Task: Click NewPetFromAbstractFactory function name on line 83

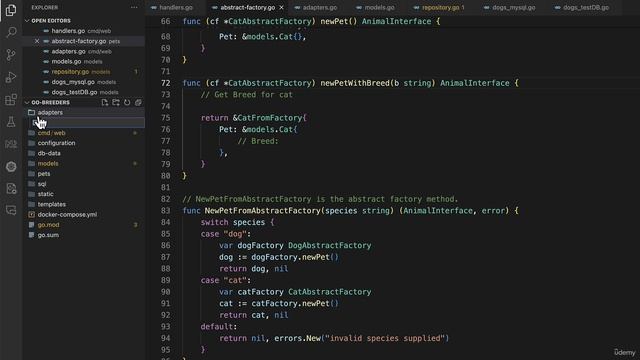Action: pyautogui.click(x=262, y=211)
